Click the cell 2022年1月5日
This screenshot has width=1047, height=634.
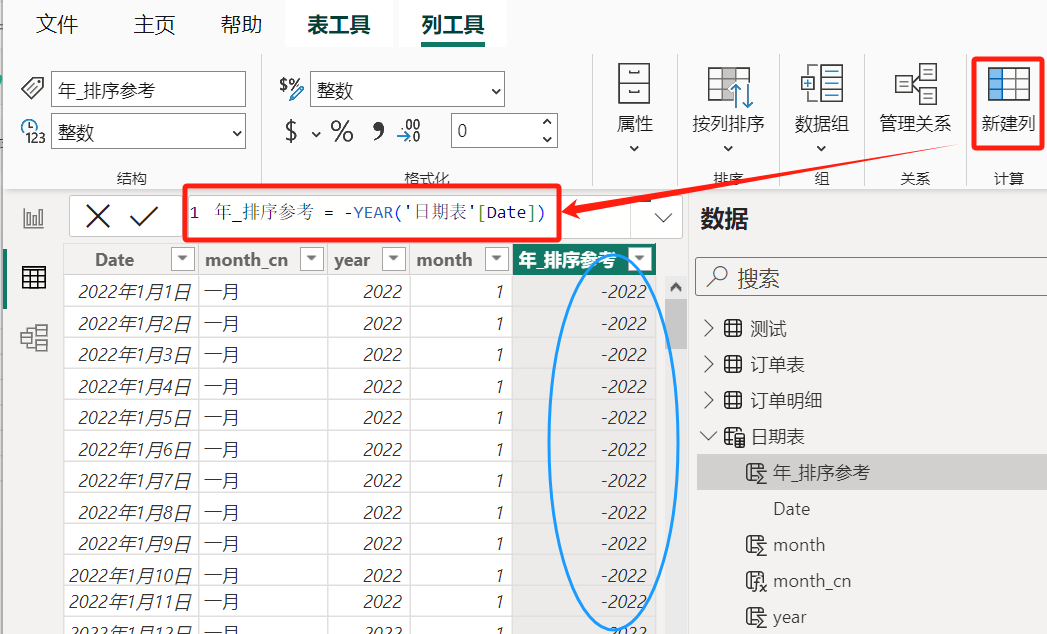coord(132,418)
